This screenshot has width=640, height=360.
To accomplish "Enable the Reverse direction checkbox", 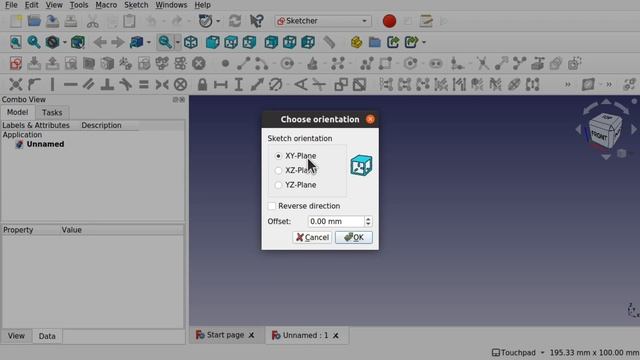I will pyautogui.click(x=271, y=206).
